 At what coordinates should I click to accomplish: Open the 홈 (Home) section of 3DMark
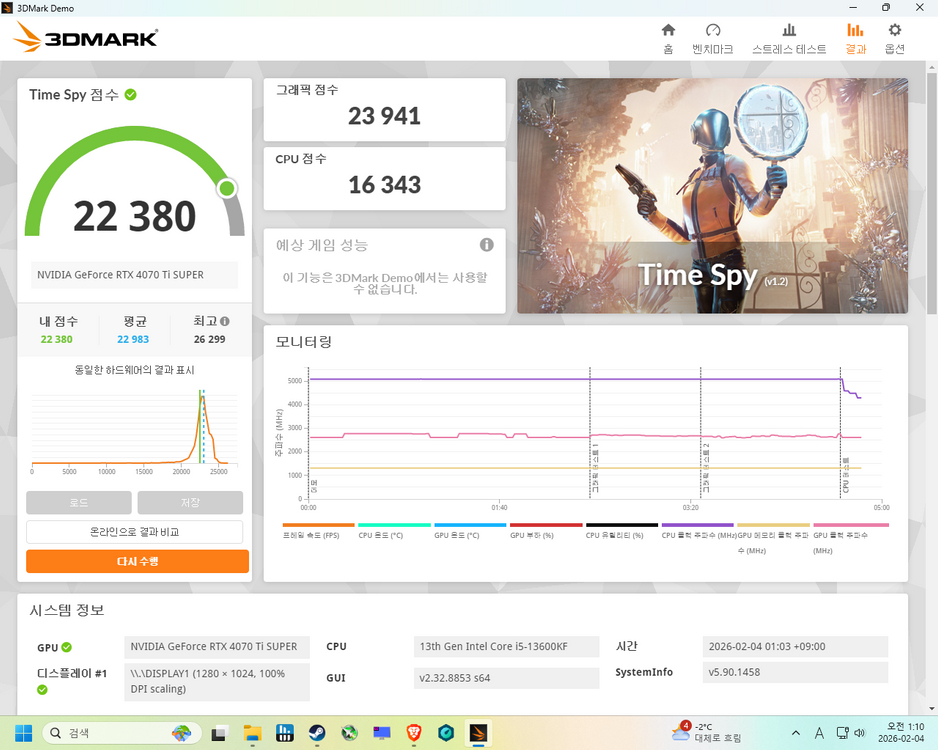pyautogui.click(x=668, y=38)
